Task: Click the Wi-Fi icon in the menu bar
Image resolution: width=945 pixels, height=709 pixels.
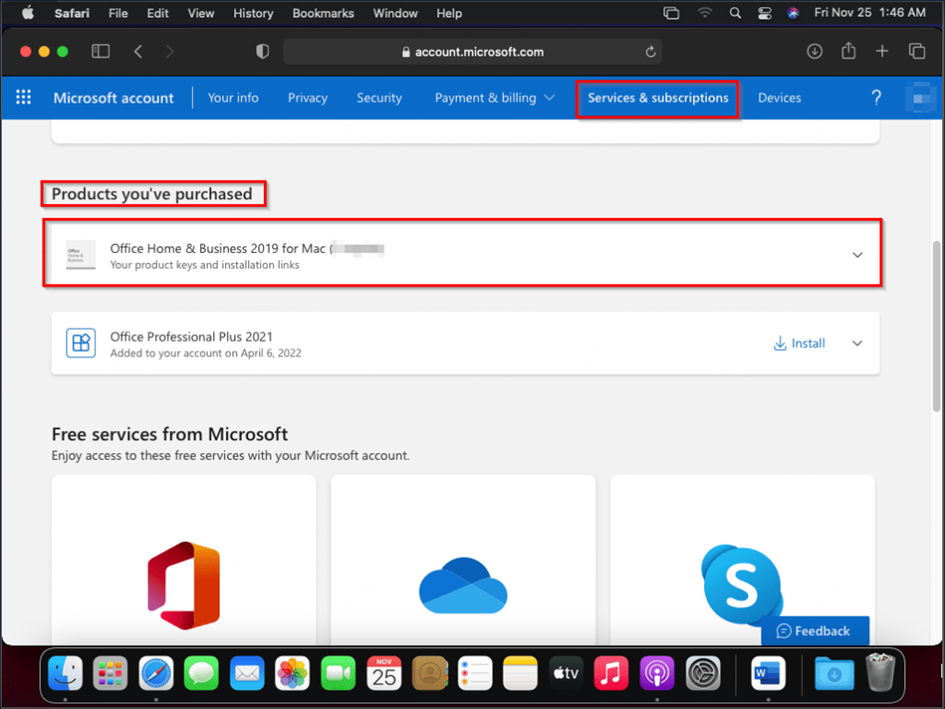Action: (705, 13)
